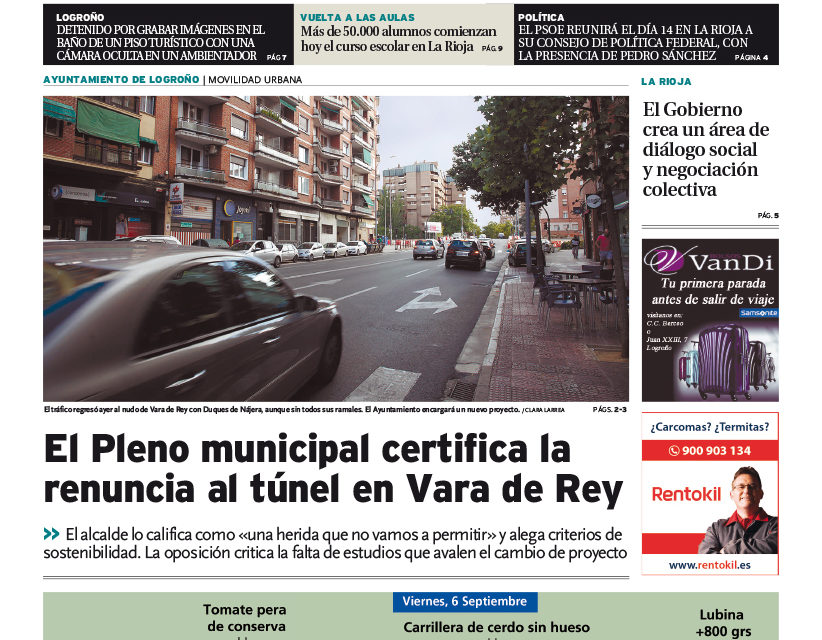Viewport: 822px width, 640px height.
Task: Click the Lubina +800 grs offer
Action: pos(722,624)
